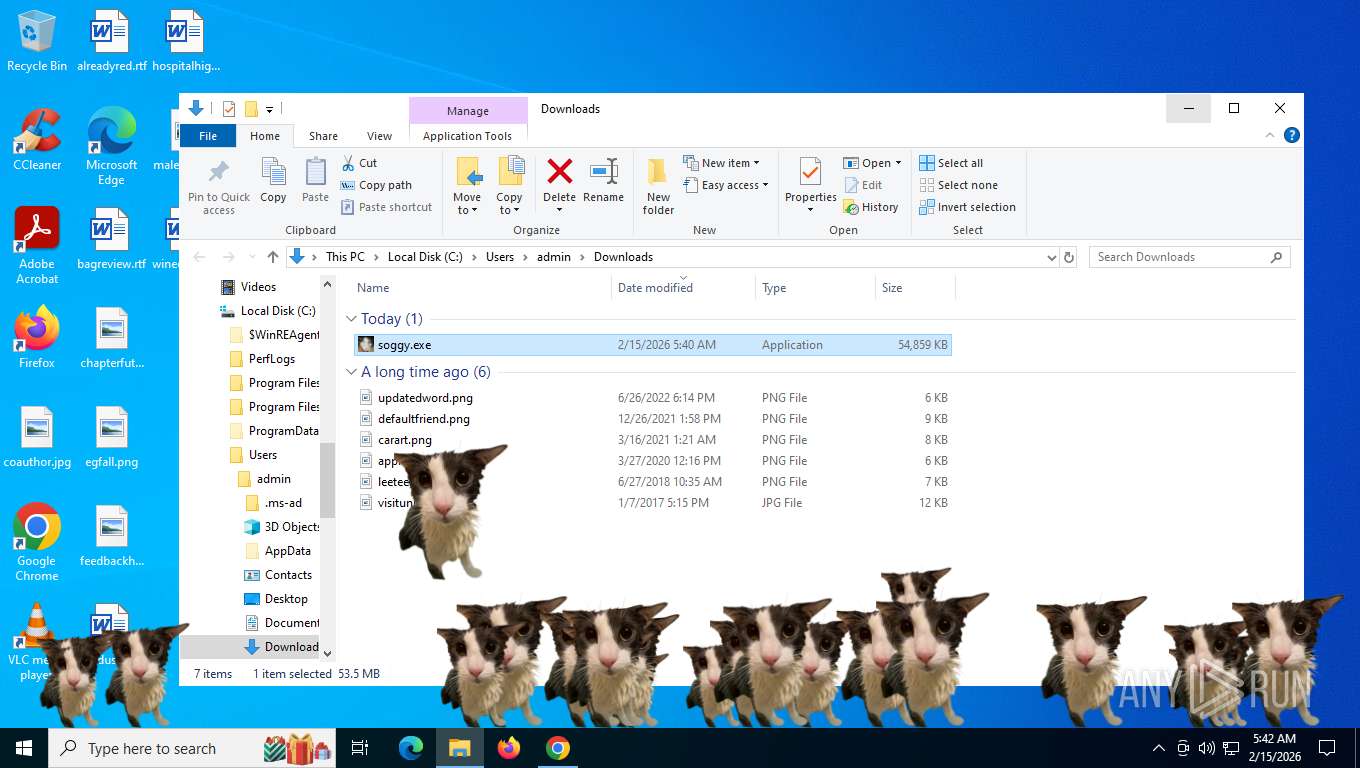The width and height of the screenshot is (1360, 768).
Task: Click Select none in ribbon
Action: (958, 185)
